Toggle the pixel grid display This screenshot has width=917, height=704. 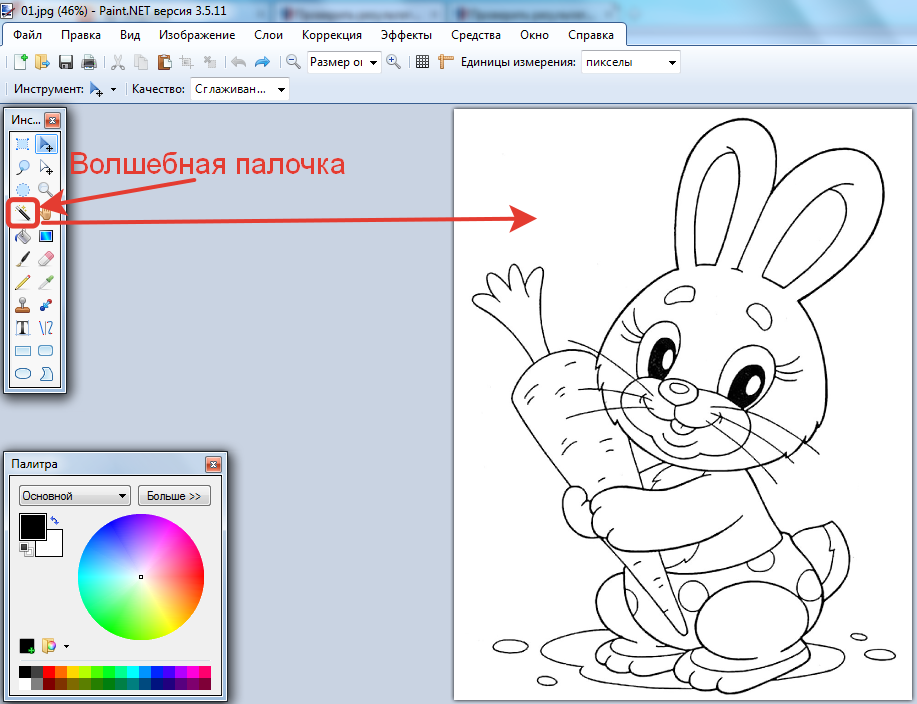(x=422, y=62)
